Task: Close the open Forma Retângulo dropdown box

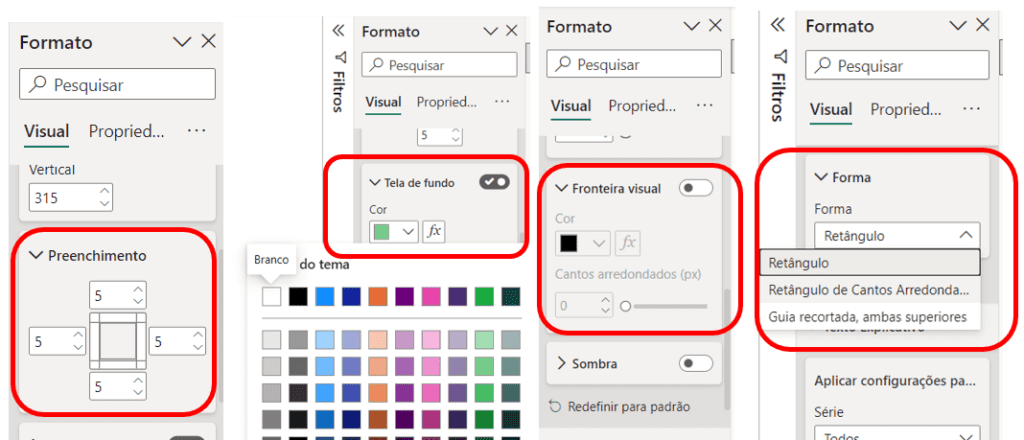Action: coord(897,235)
